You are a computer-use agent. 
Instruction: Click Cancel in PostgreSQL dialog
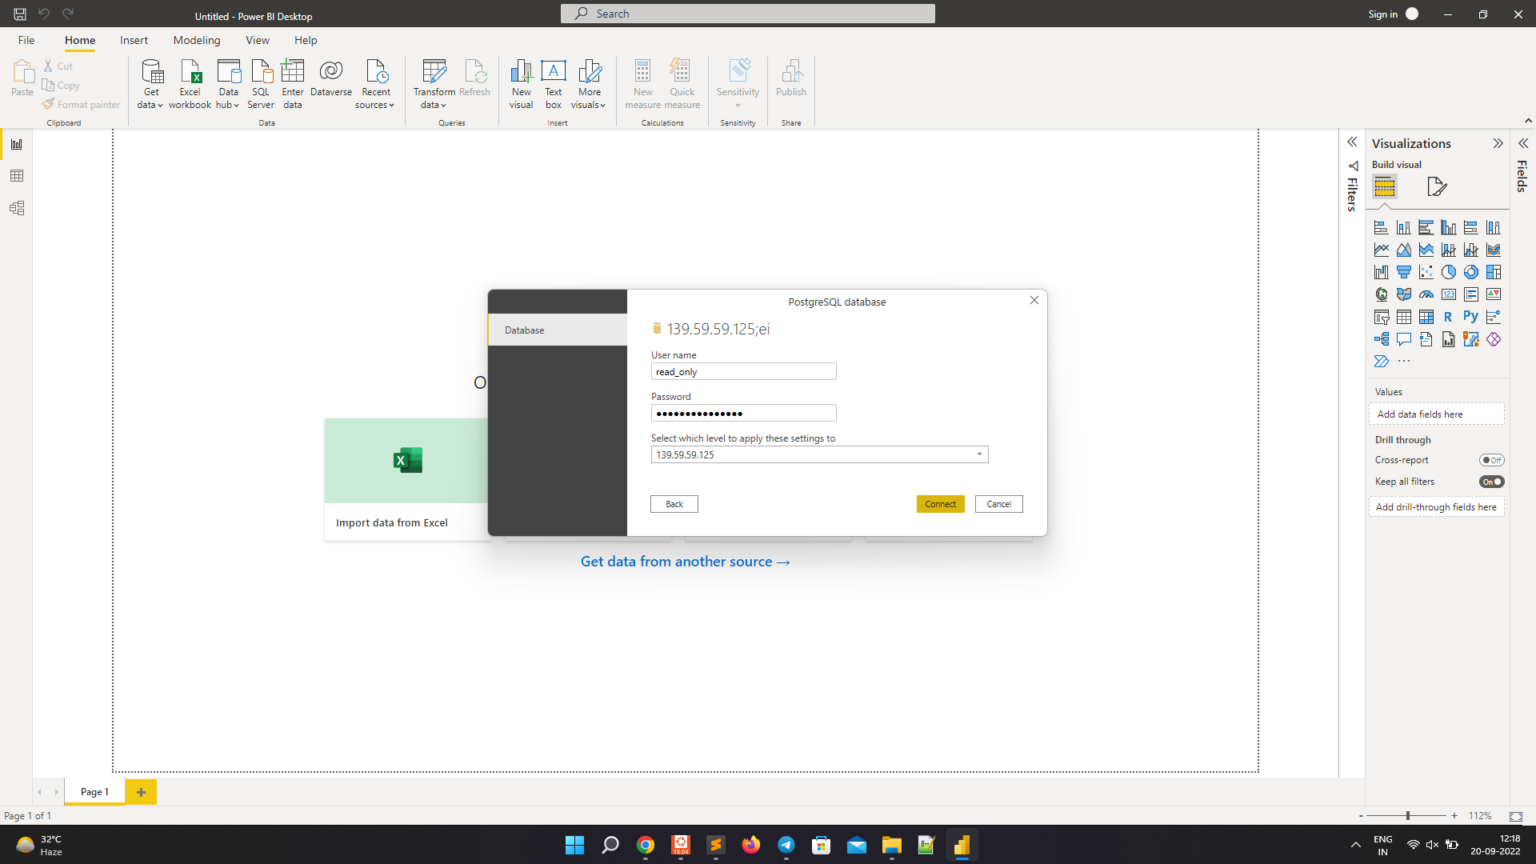click(x=999, y=504)
